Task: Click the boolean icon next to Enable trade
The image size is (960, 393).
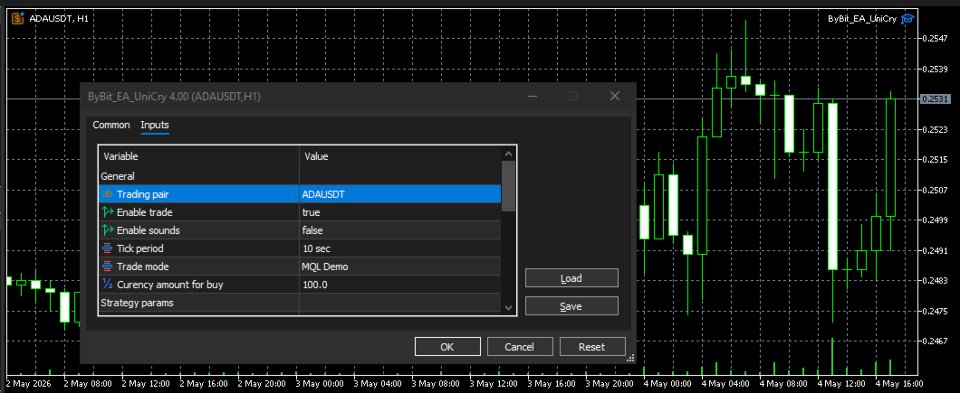Action: click(x=108, y=212)
